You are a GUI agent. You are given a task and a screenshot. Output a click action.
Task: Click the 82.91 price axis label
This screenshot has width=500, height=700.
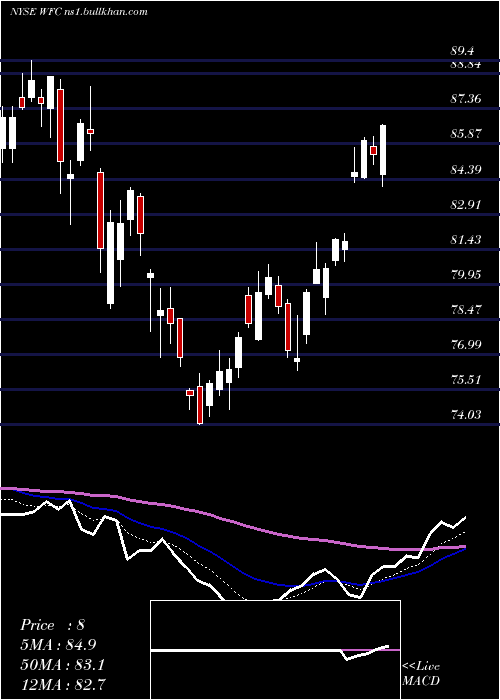(x=466, y=205)
